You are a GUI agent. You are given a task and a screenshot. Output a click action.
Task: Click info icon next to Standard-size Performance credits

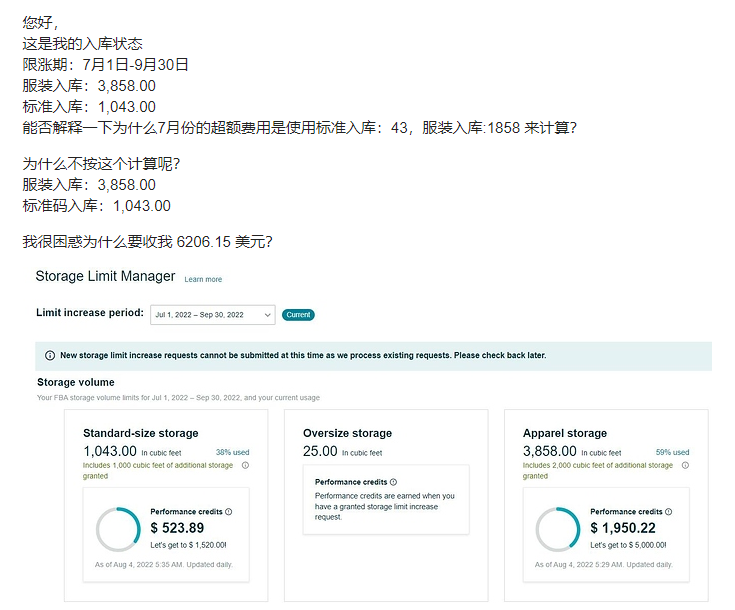pos(228,512)
